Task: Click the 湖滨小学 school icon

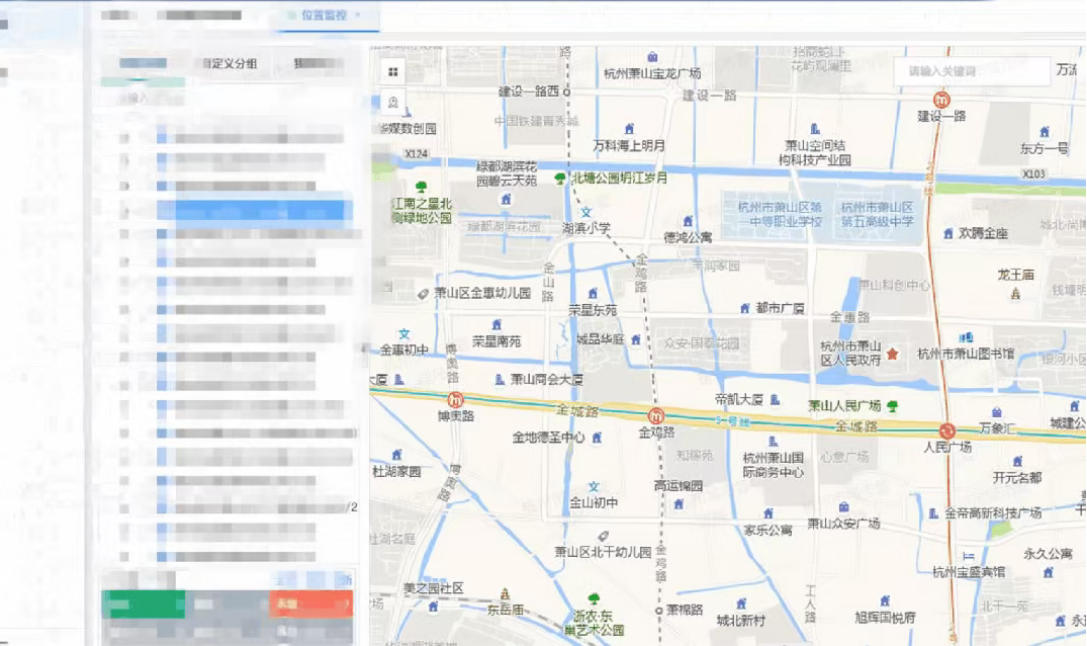Action: click(x=586, y=212)
